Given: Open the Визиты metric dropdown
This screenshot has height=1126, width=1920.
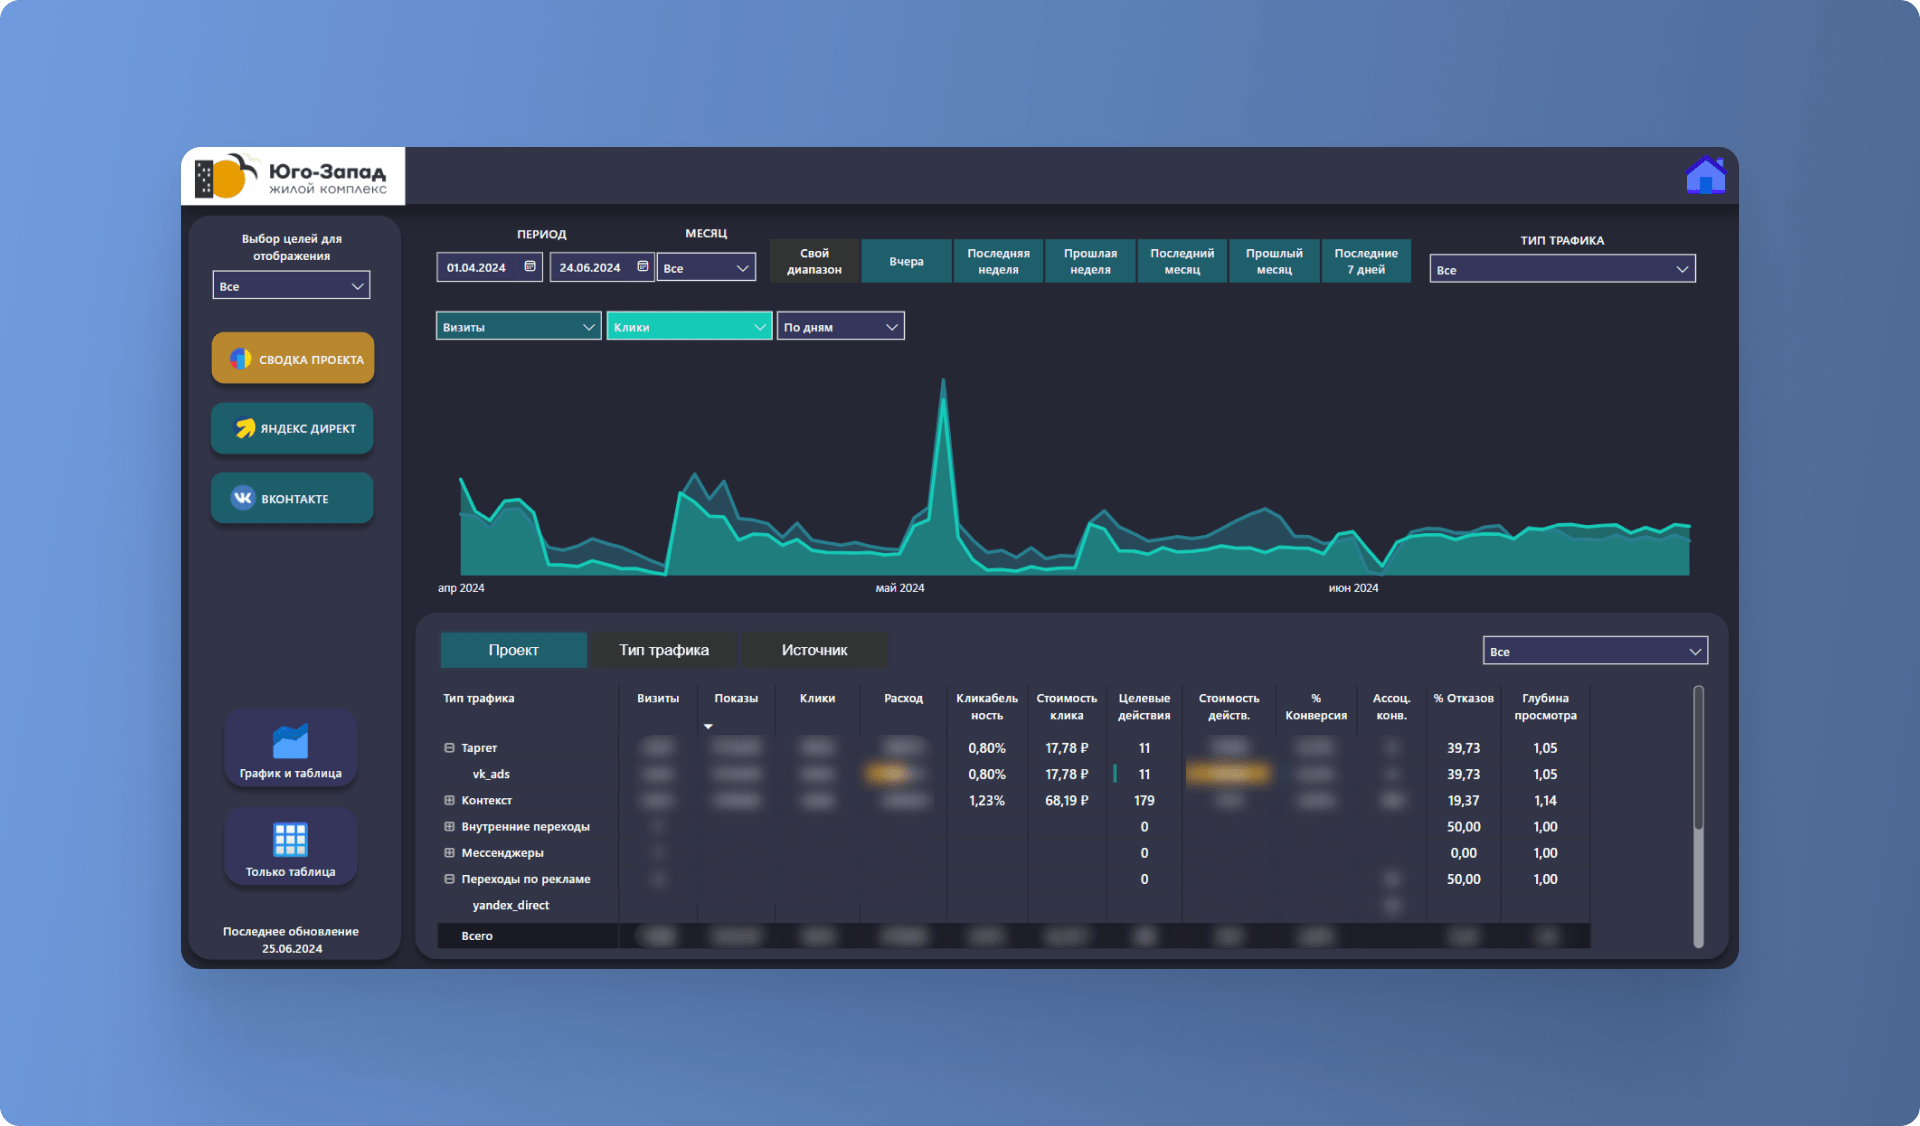Looking at the screenshot, I should [518, 327].
